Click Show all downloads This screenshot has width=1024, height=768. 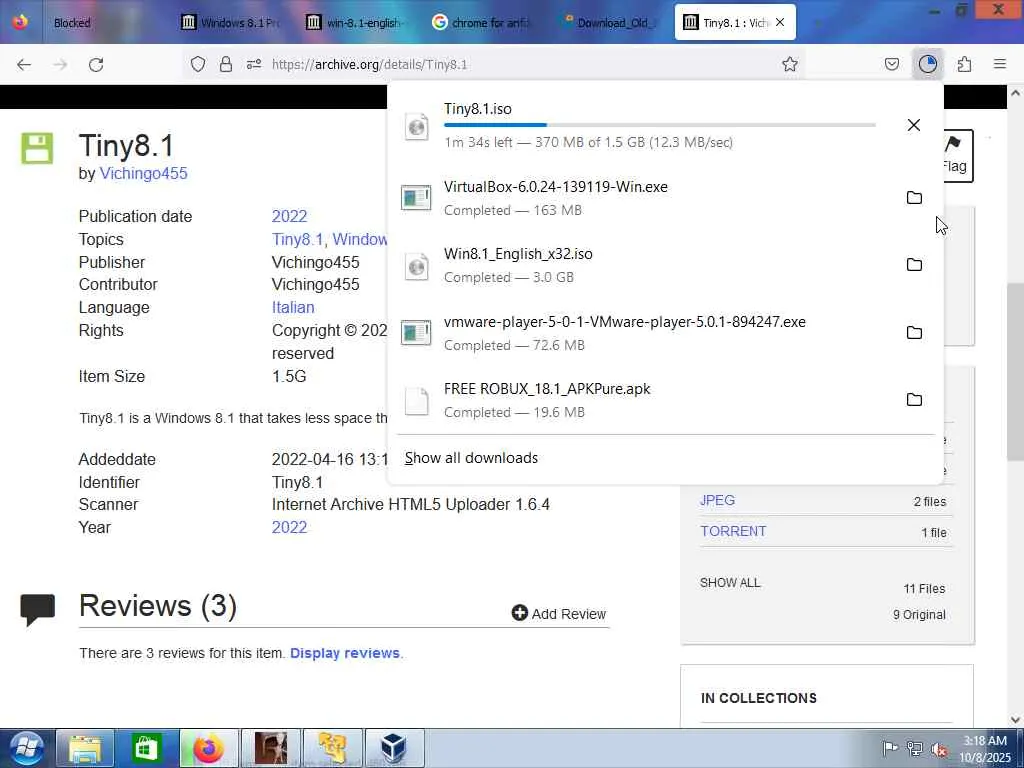(x=472, y=458)
